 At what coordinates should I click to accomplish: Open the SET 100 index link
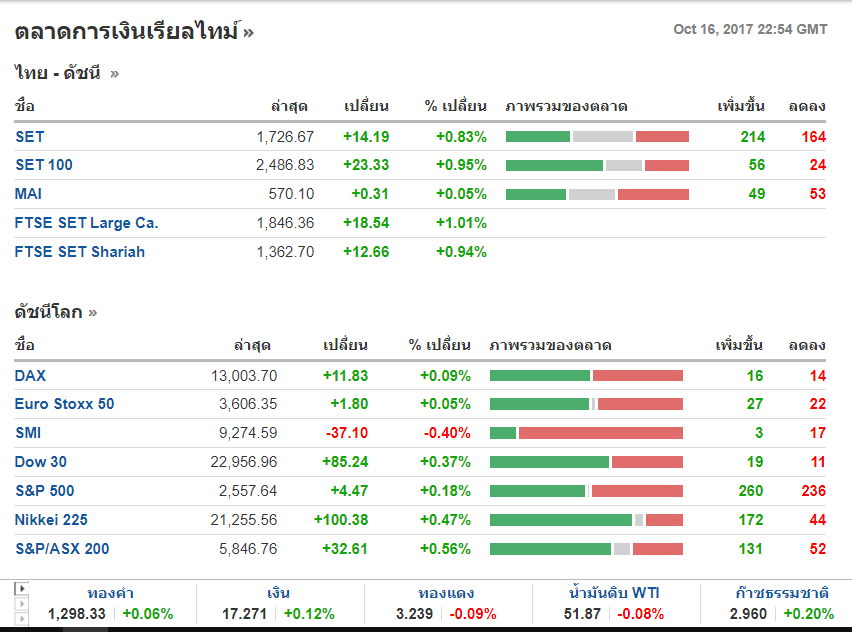pos(44,165)
